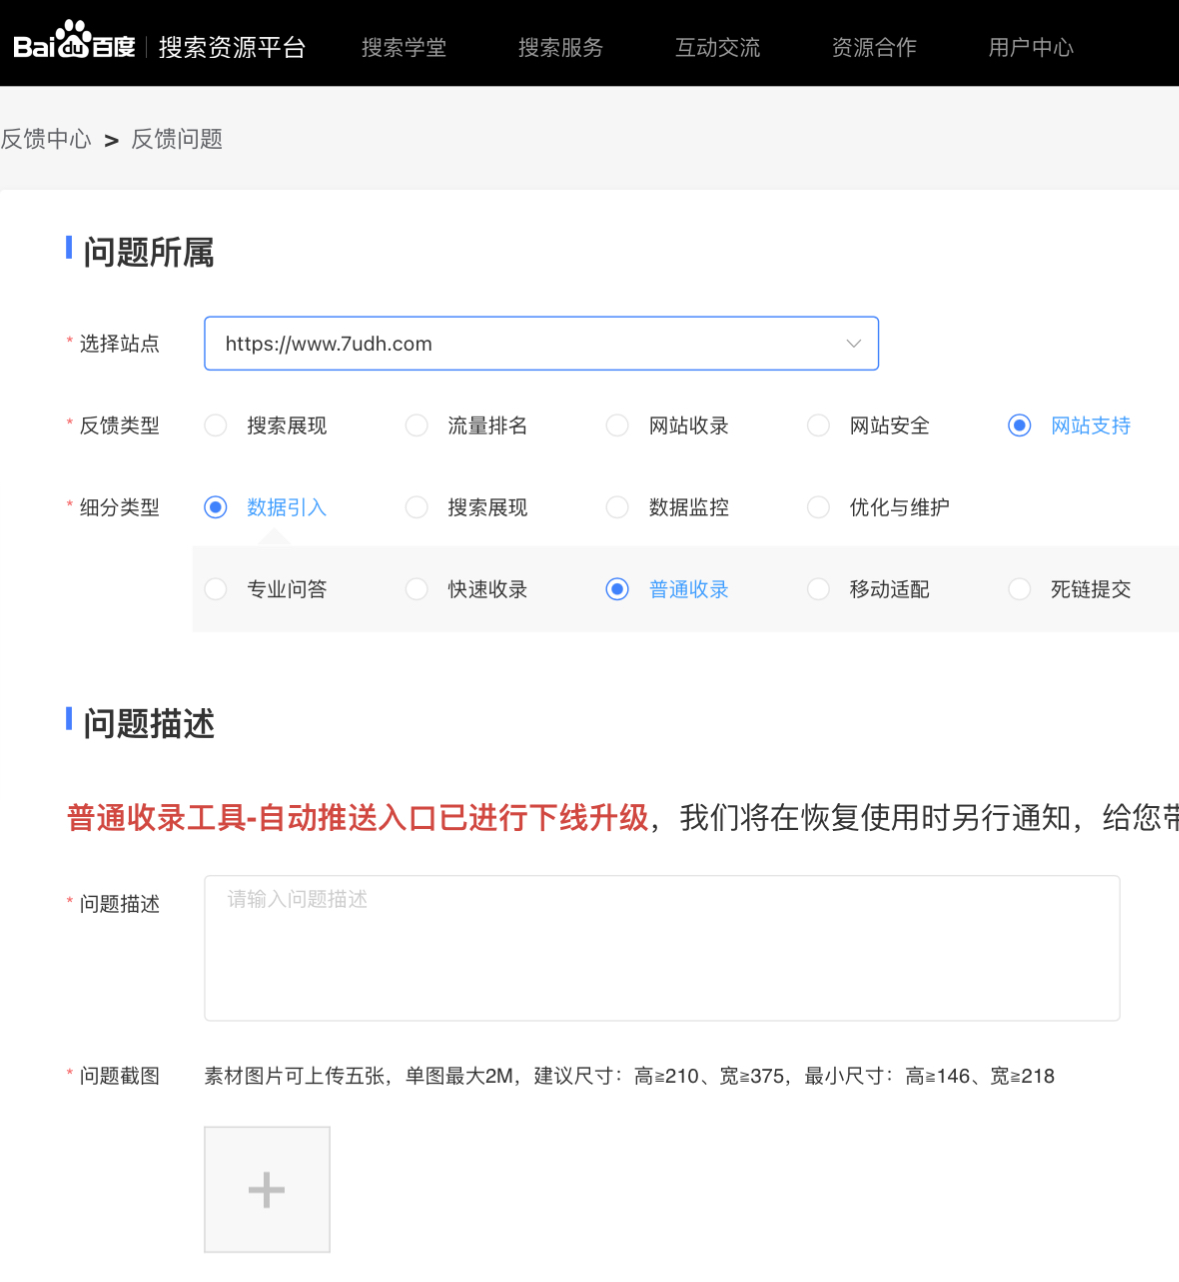Select 搜索展现 feedback type radio button
Screen dimensions: 1179x1282
click(216, 426)
